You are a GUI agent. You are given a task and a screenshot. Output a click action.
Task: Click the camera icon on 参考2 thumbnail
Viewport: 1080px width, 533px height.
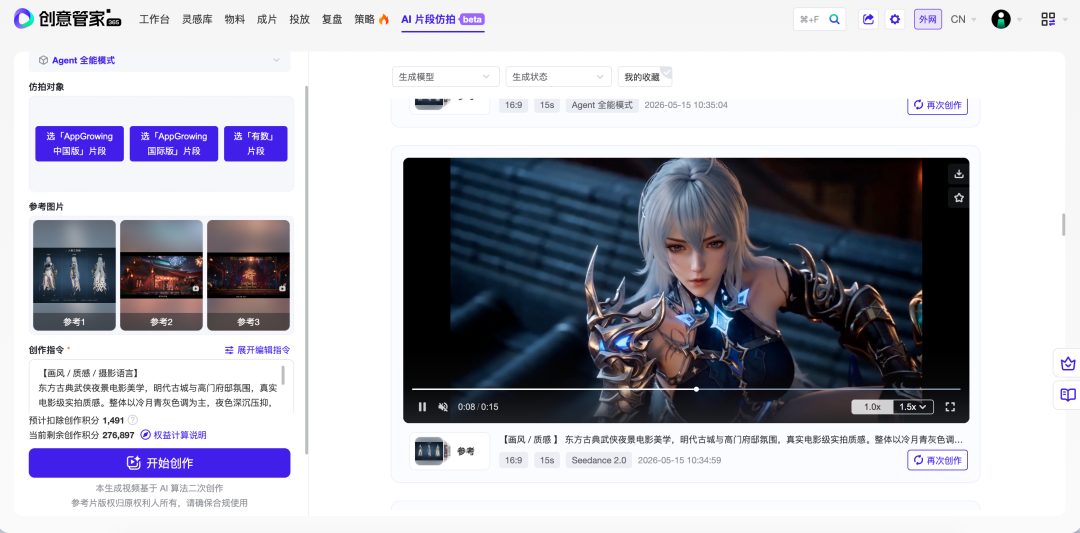[x=196, y=289]
